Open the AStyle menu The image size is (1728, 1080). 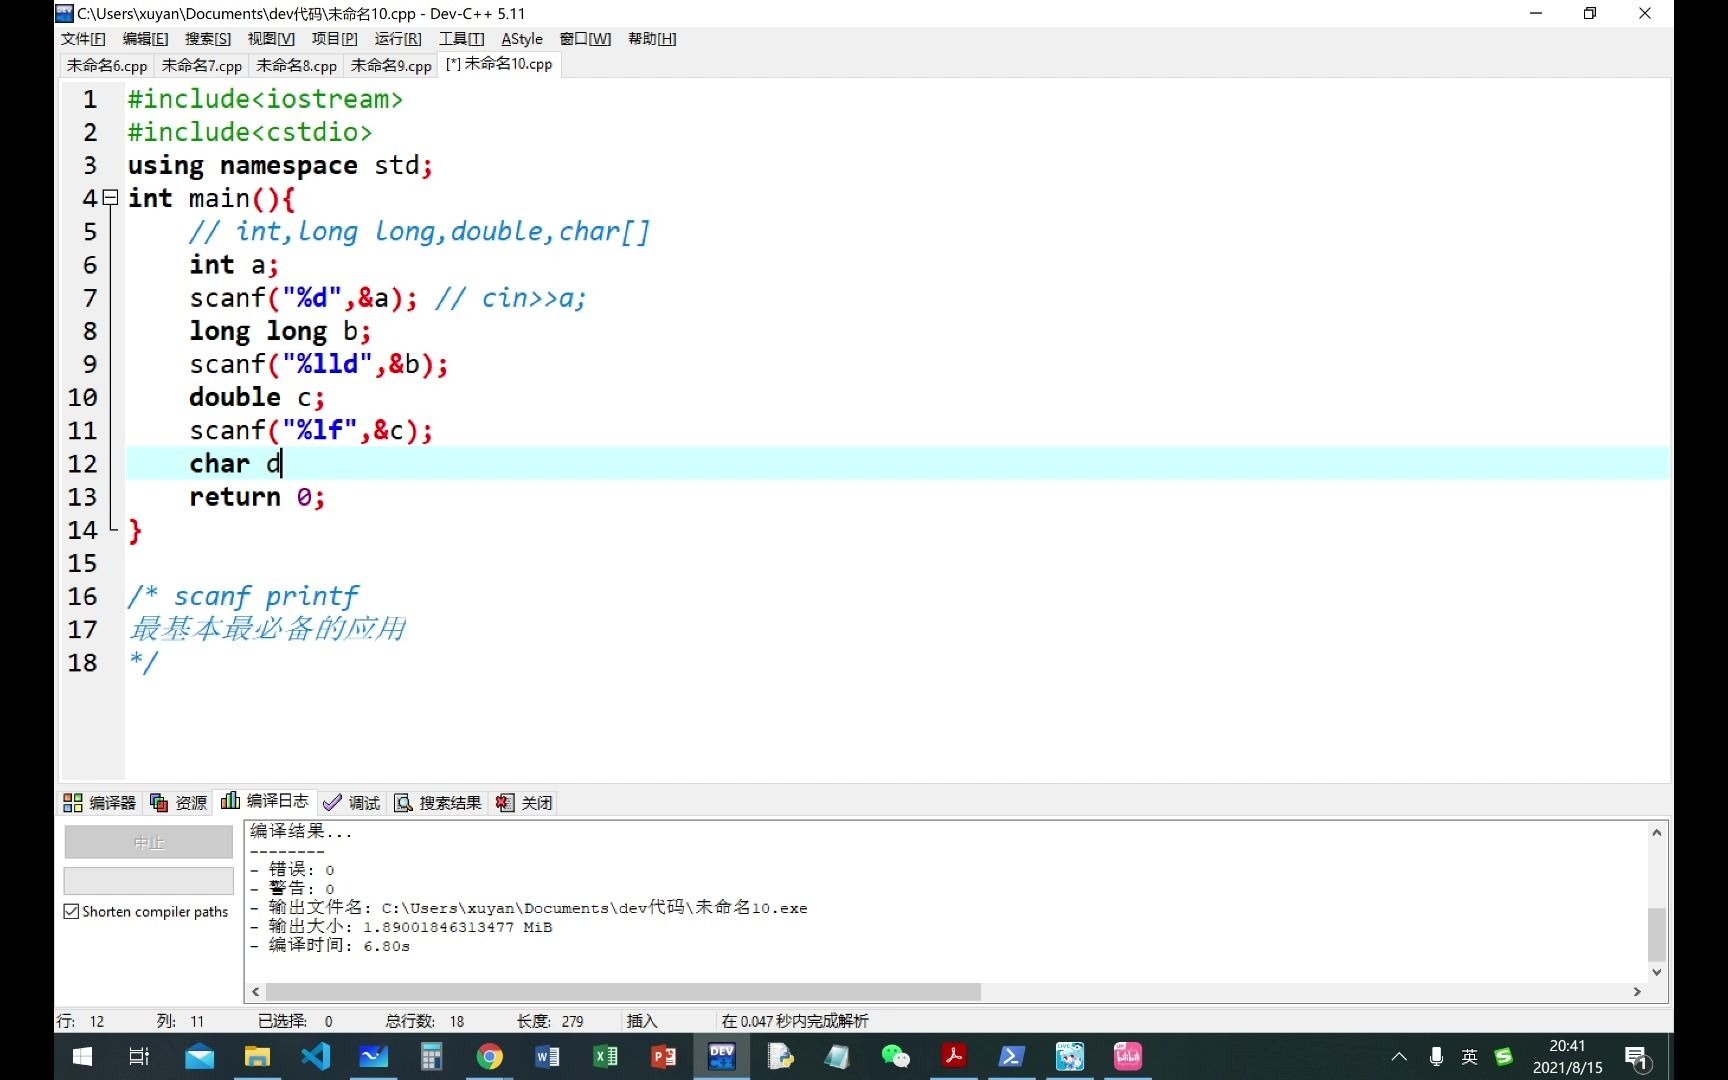522,38
